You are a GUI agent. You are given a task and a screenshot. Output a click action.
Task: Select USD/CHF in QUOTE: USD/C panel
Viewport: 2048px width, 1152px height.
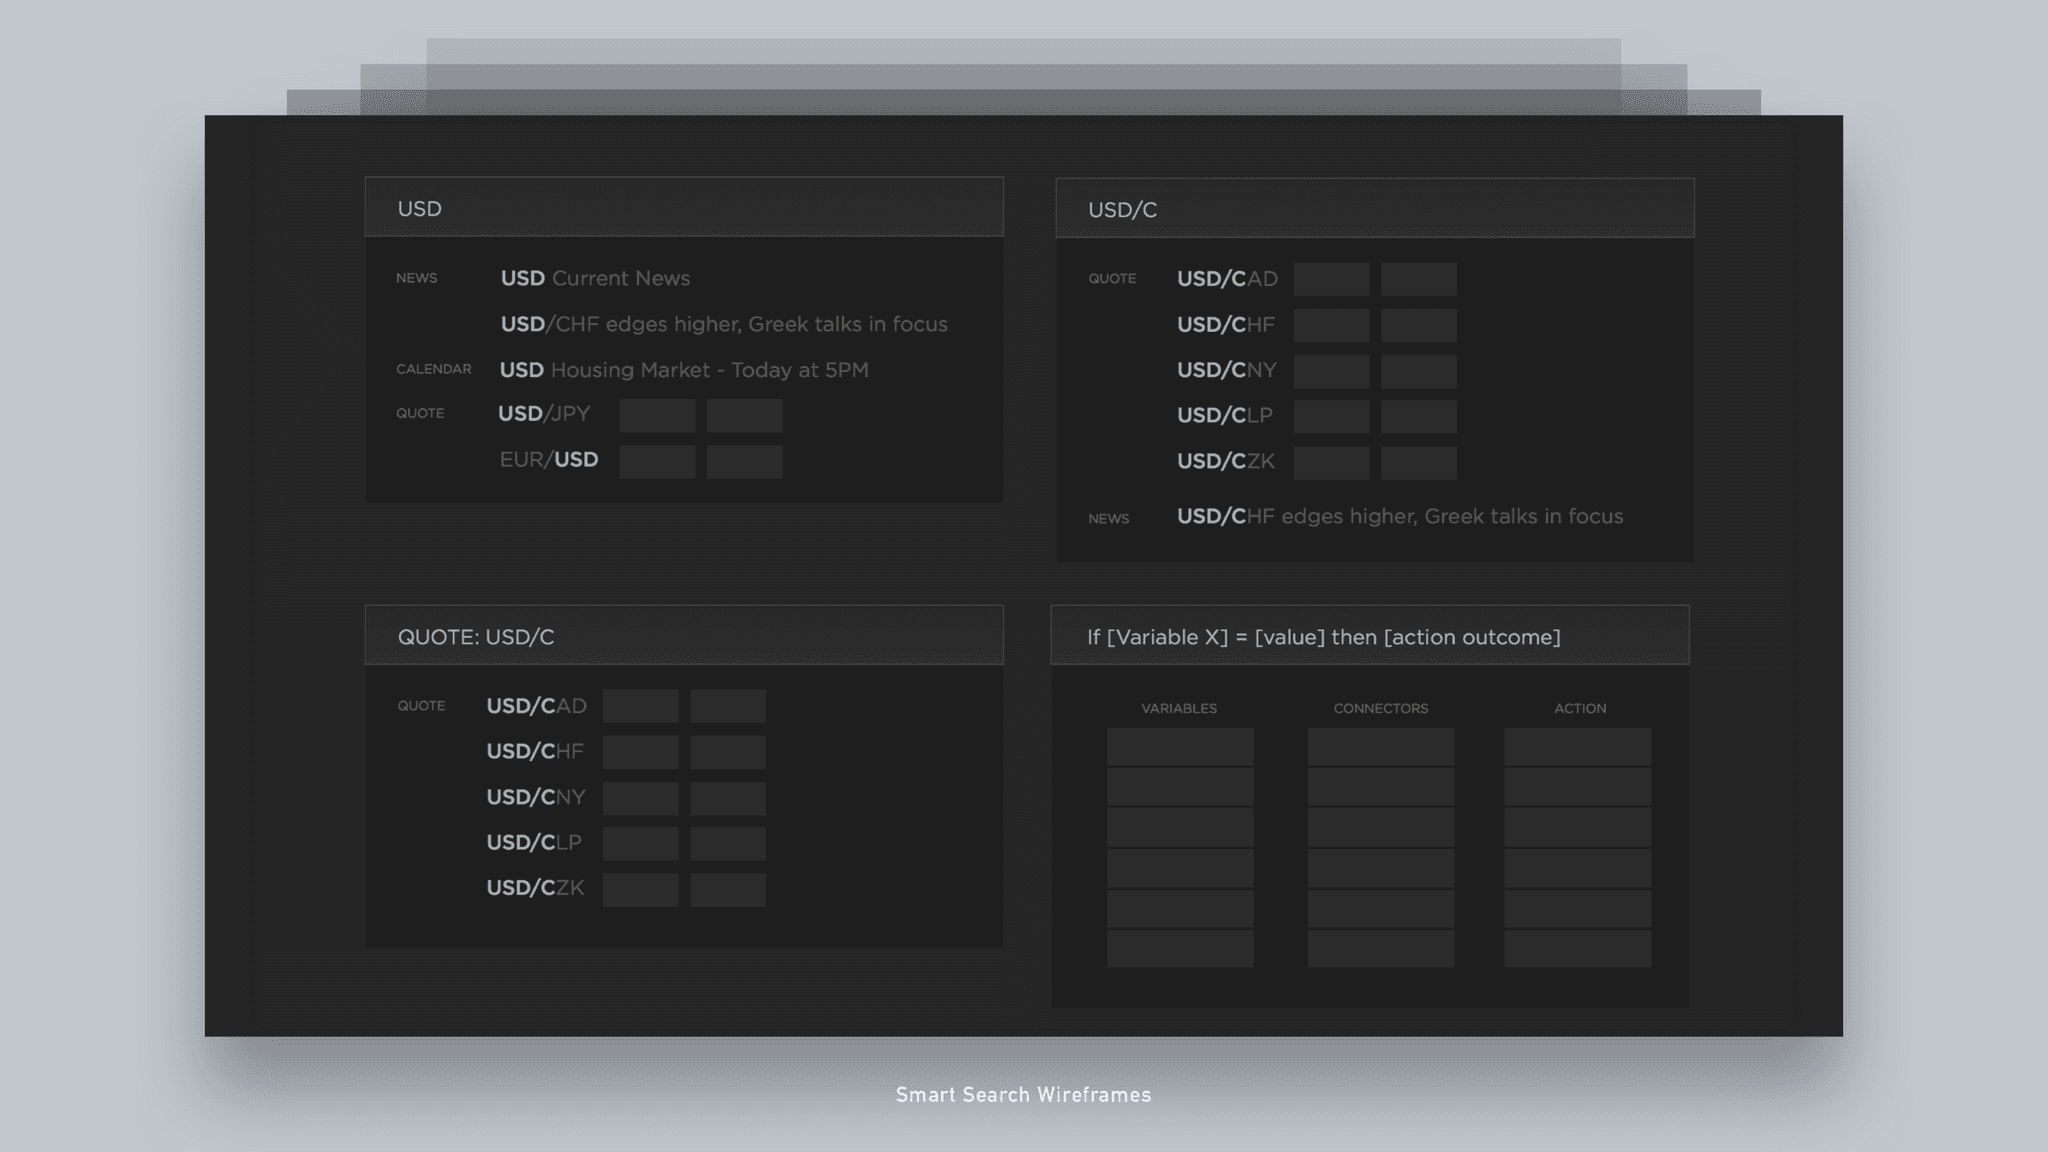[535, 751]
